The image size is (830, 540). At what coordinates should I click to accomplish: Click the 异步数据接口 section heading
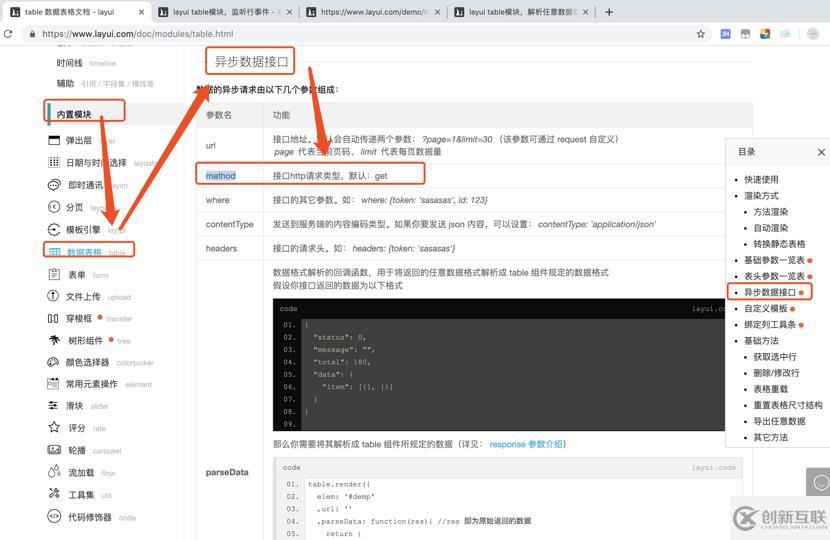coord(251,62)
